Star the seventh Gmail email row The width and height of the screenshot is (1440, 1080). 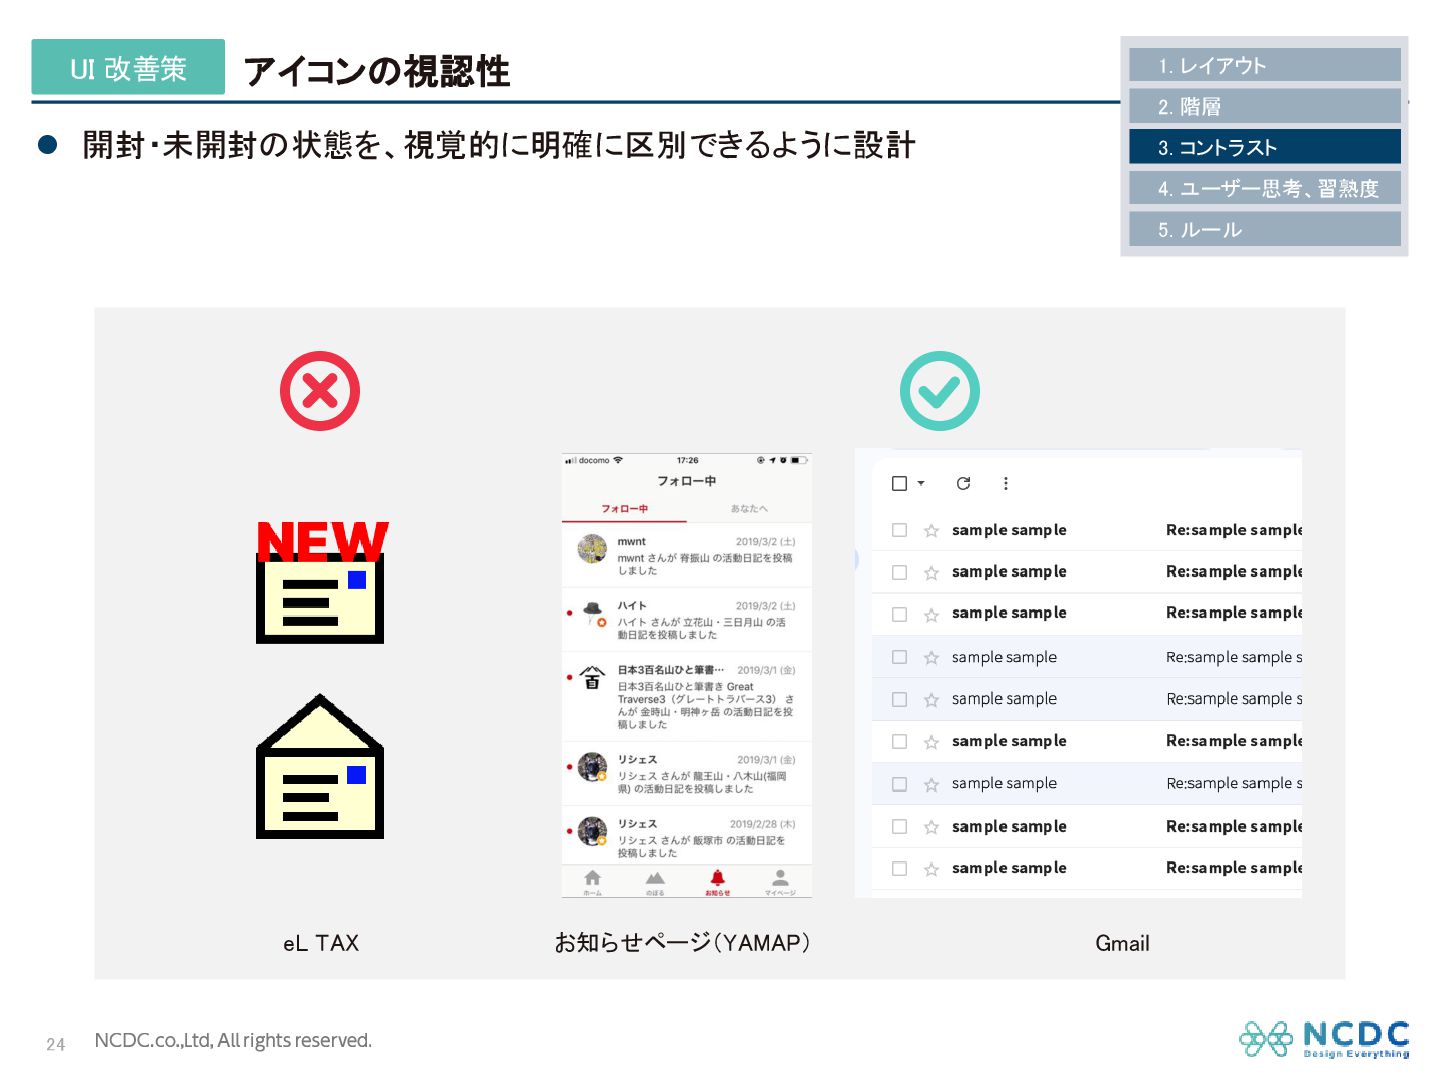pyautogui.click(x=931, y=784)
